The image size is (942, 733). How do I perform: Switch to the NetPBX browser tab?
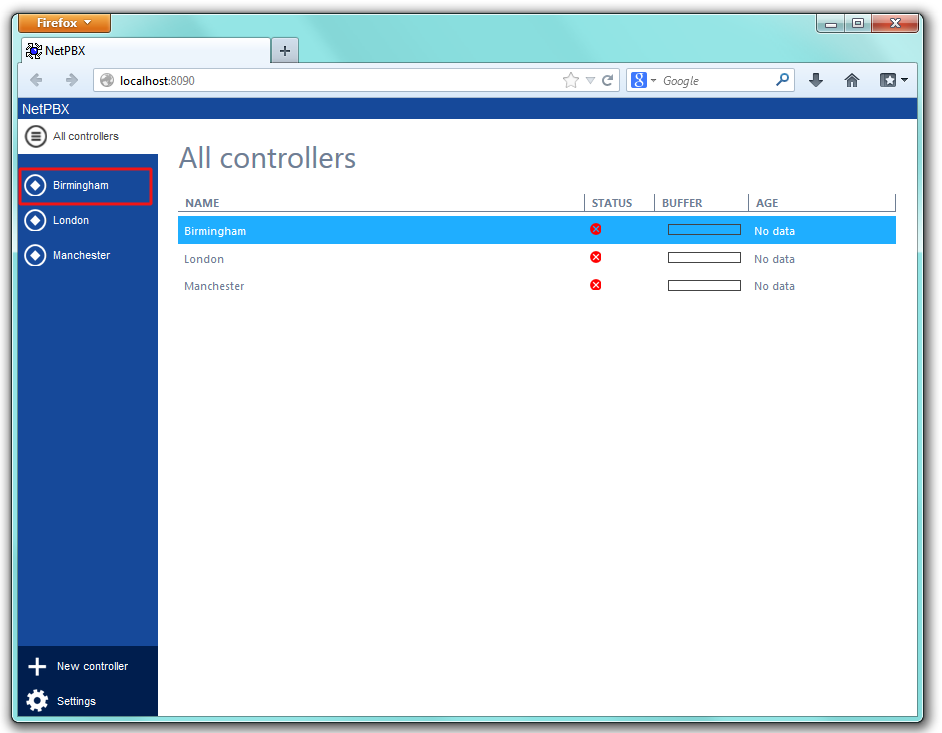145,51
